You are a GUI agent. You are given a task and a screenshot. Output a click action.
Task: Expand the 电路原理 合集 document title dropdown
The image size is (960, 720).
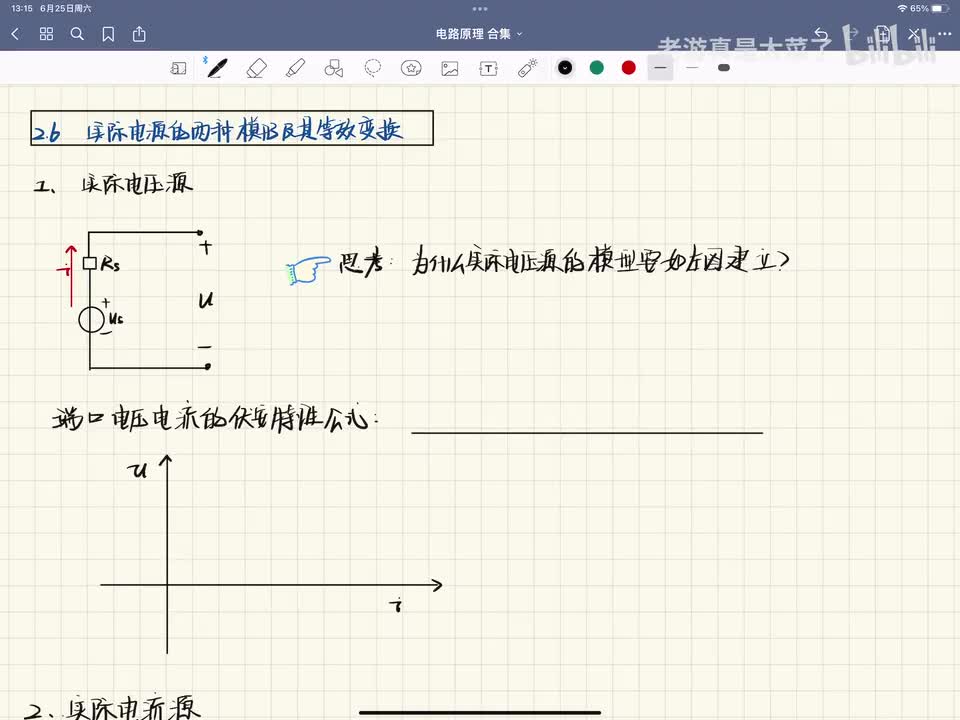[x=479, y=34]
